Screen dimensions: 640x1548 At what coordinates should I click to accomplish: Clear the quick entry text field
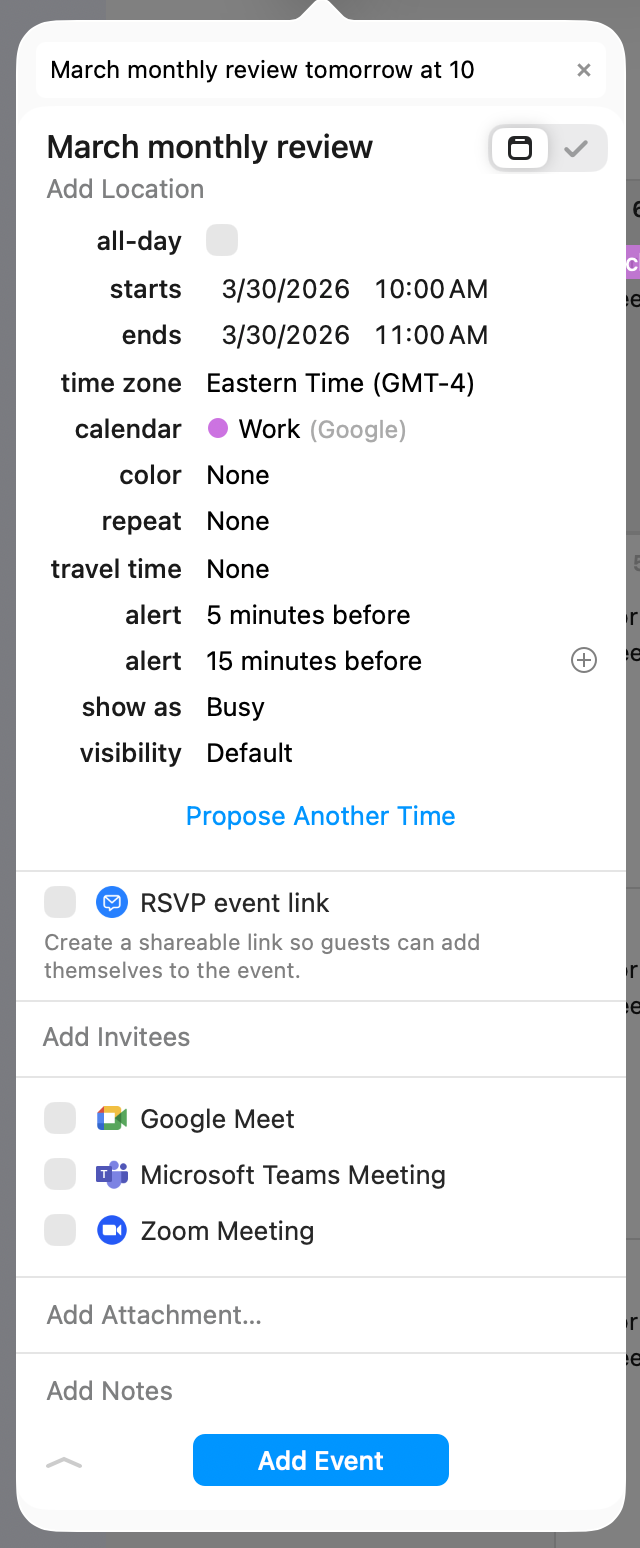(x=584, y=70)
